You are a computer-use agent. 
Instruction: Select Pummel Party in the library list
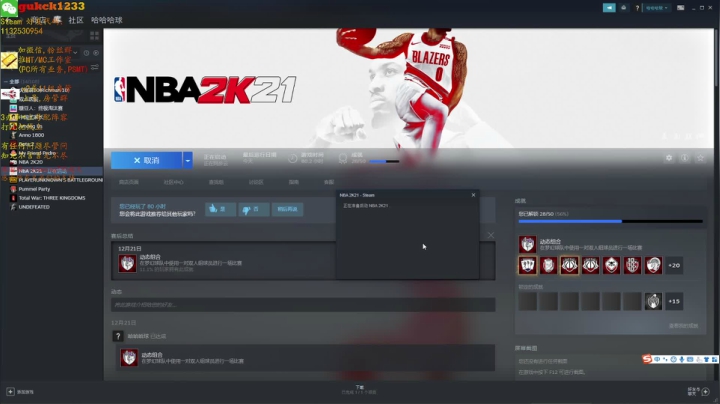tap(34, 189)
